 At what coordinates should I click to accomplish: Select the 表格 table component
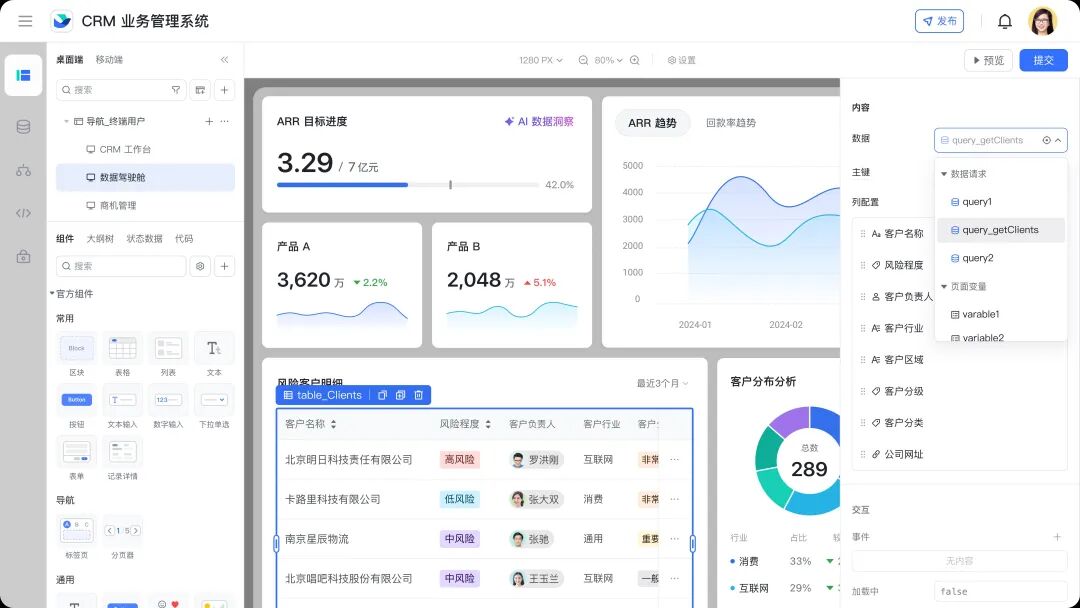pyautogui.click(x=123, y=355)
